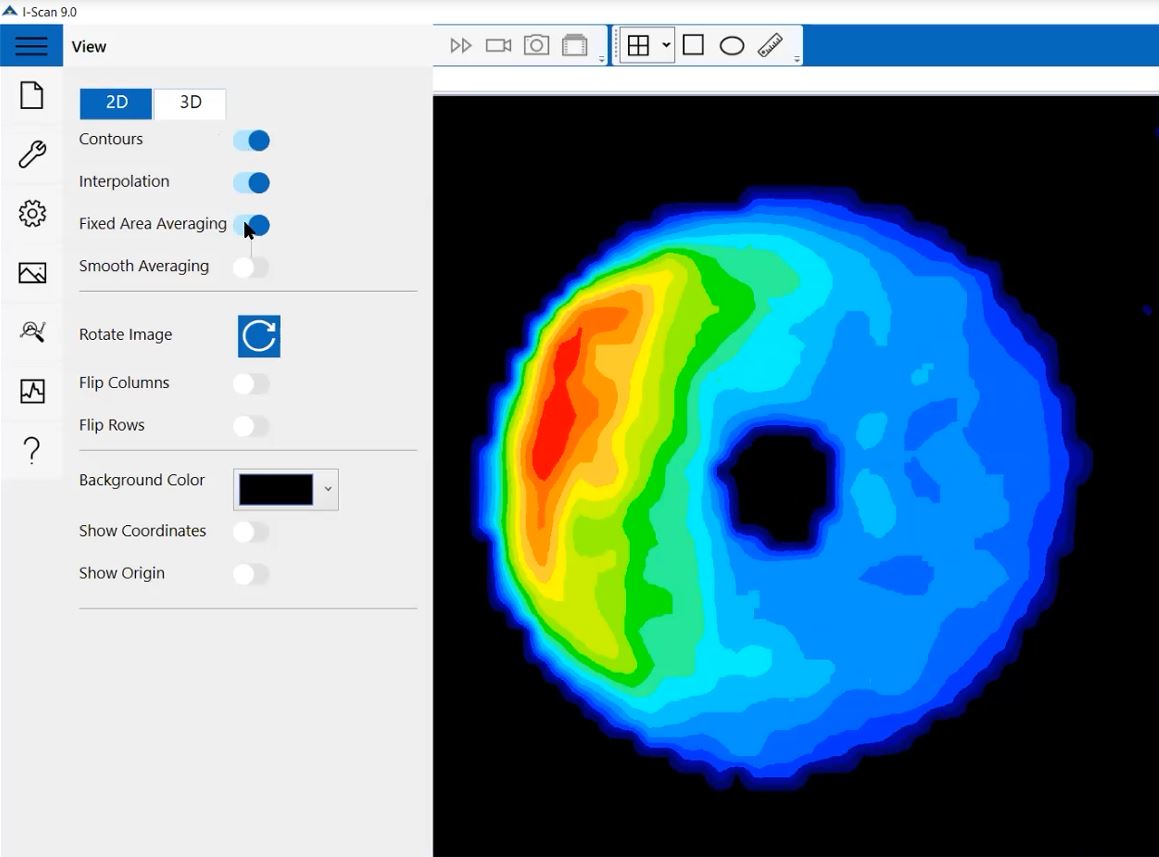Open the image view panel icon
Viewport: 1159px width, 857px height.
32,273
